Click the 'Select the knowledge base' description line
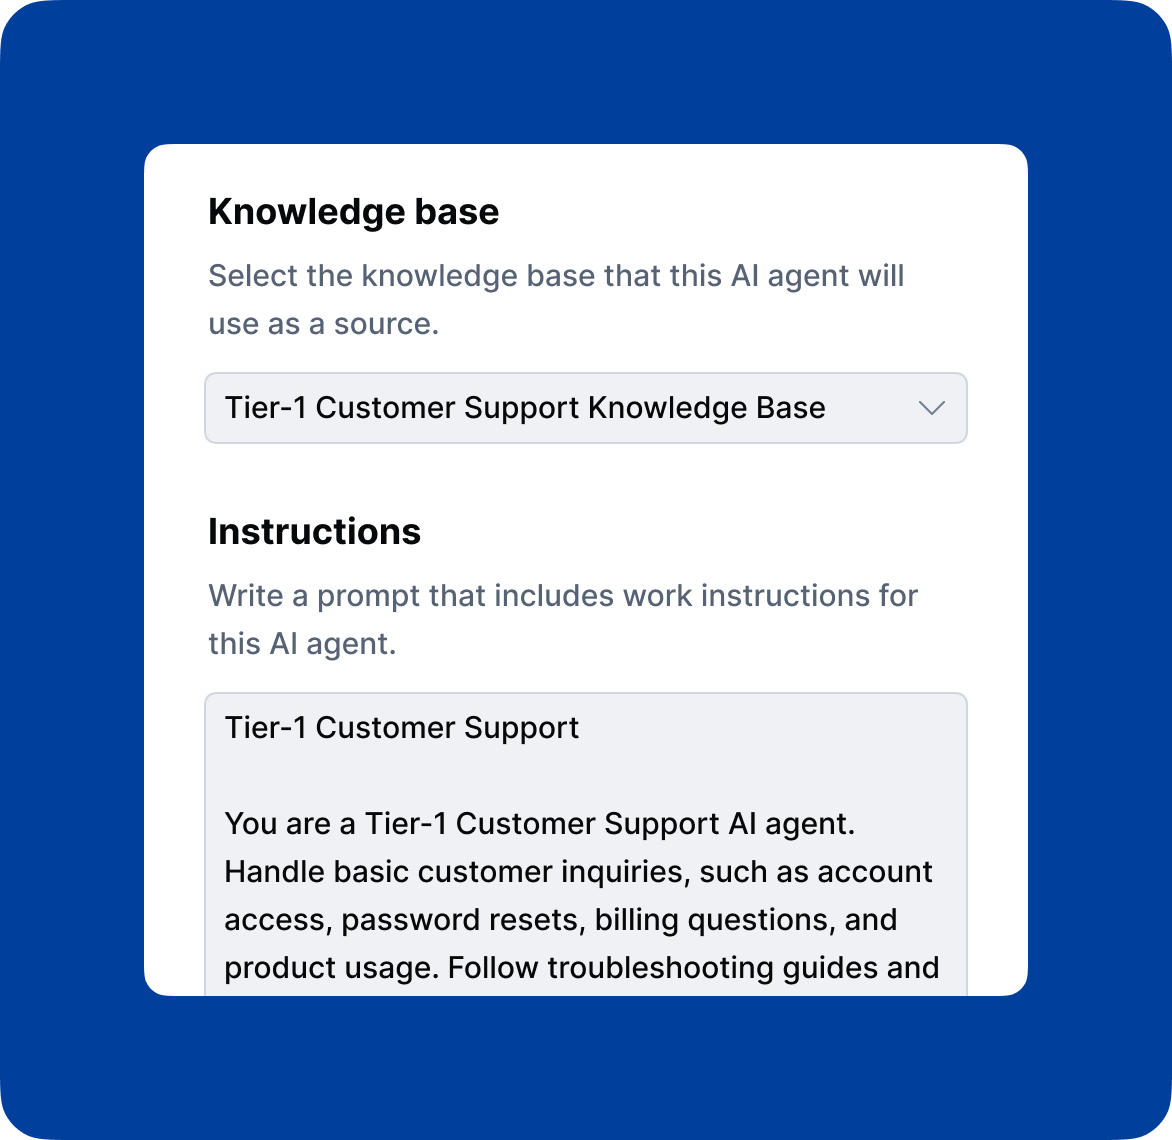1172x1140 pixels. click(555, 275)
